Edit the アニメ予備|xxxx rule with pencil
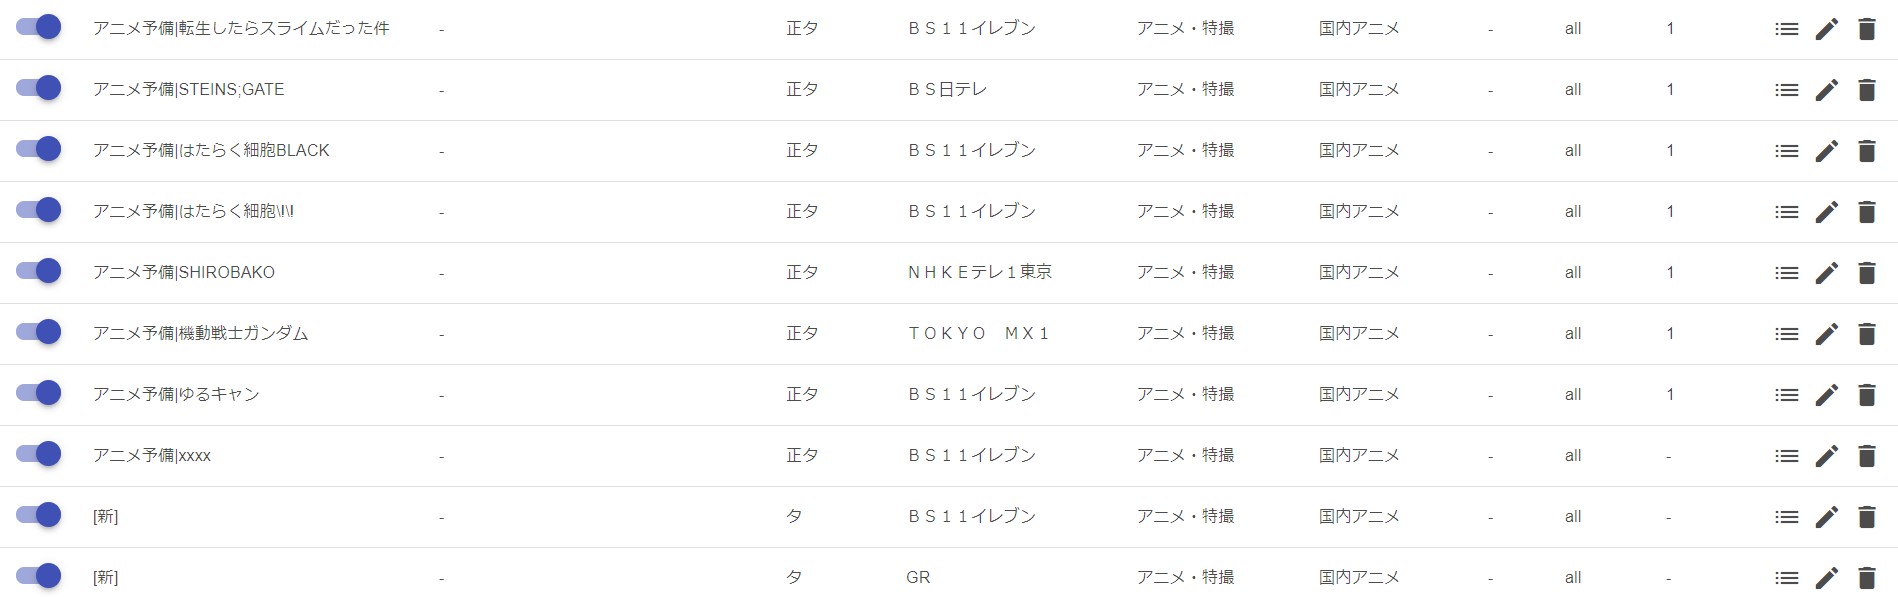Image resolution: width=1898 pixels, height=597 pixels. pyautogui.click(x=1826, y=456)
